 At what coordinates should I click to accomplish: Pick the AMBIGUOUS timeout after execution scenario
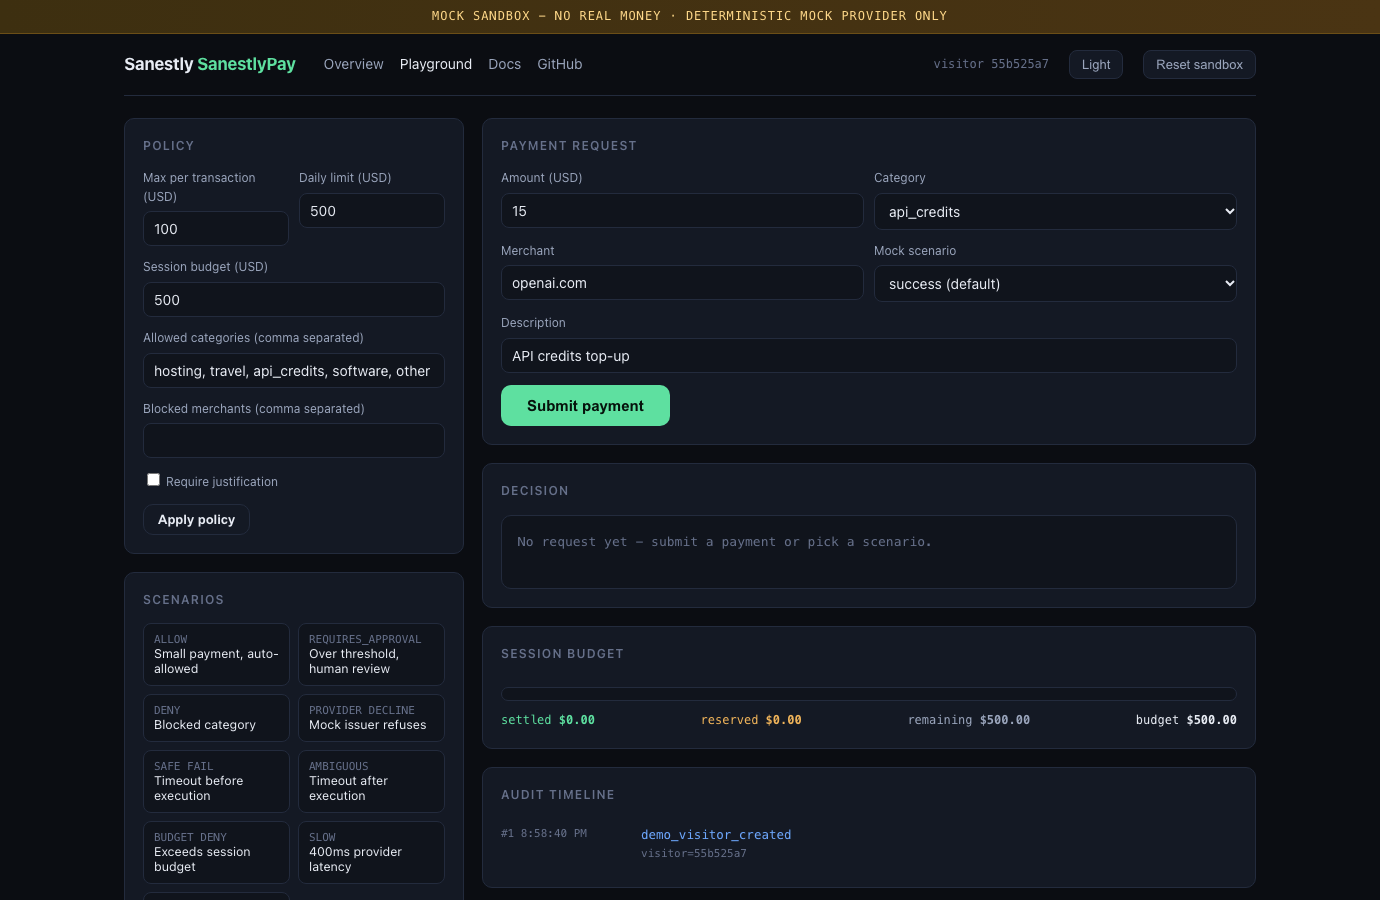point(371,781)
